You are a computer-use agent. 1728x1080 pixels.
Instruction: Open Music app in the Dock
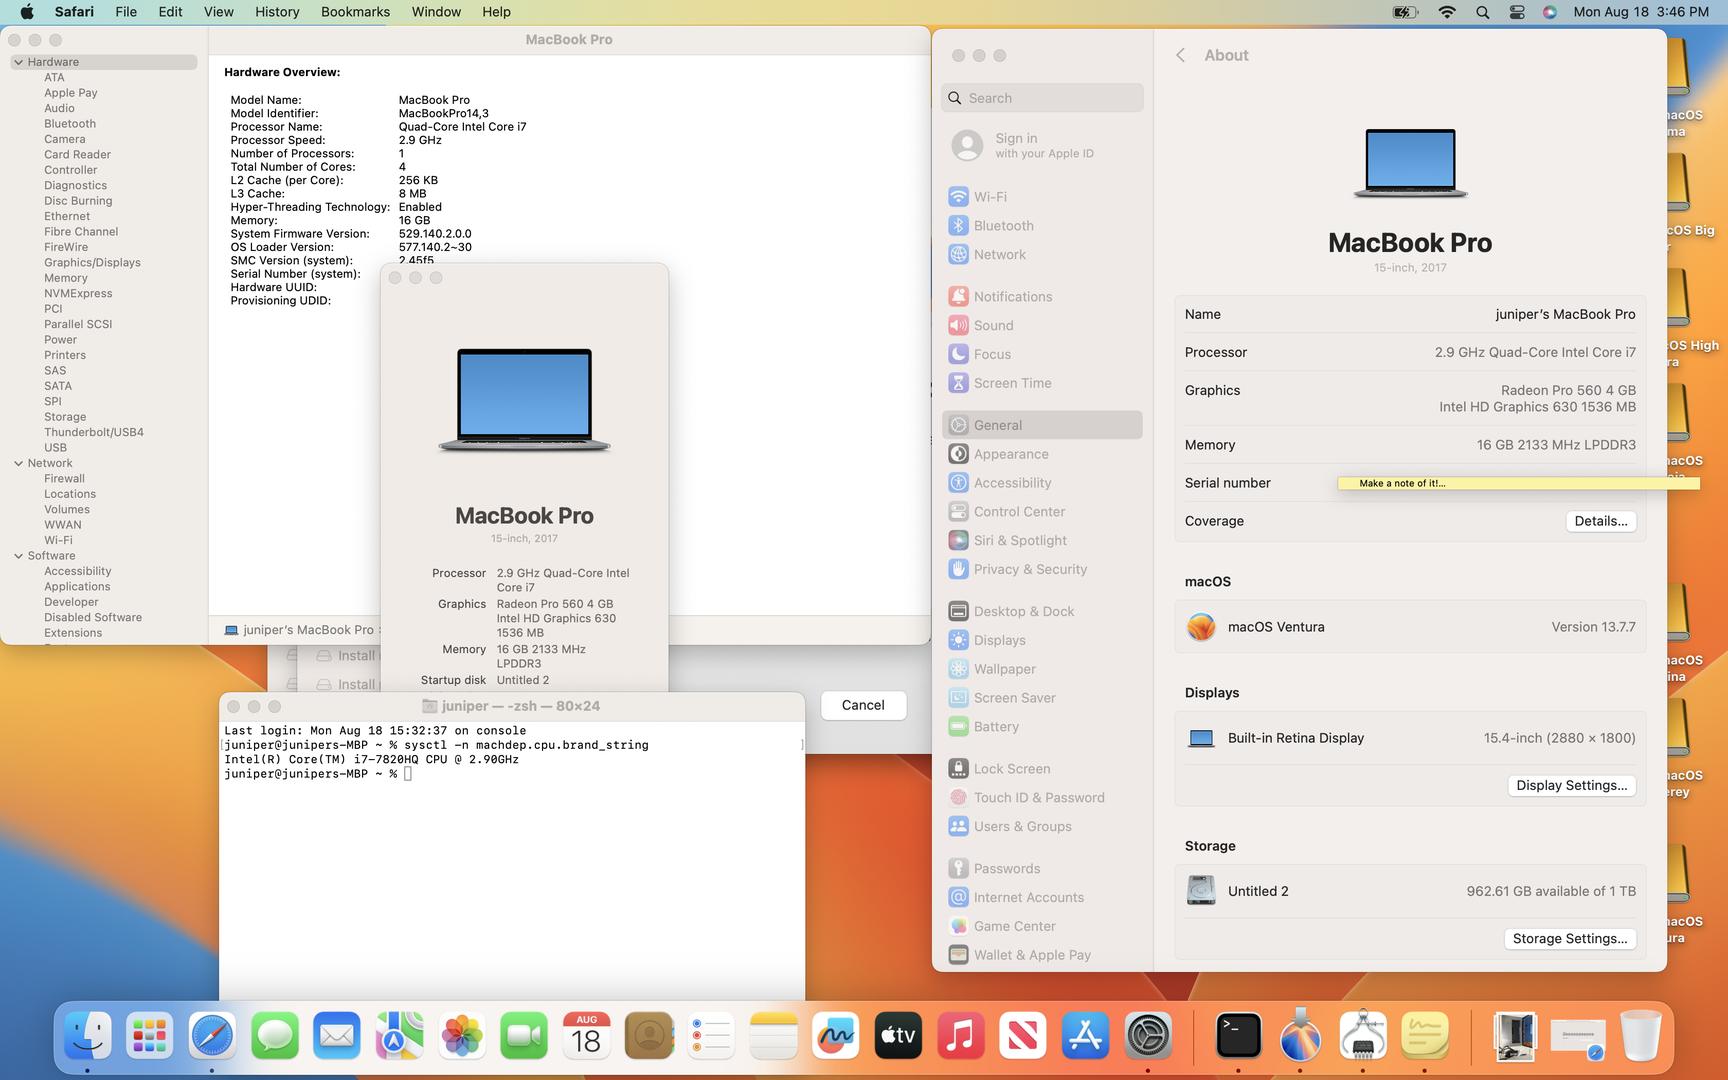click(x=960, y=1036)
